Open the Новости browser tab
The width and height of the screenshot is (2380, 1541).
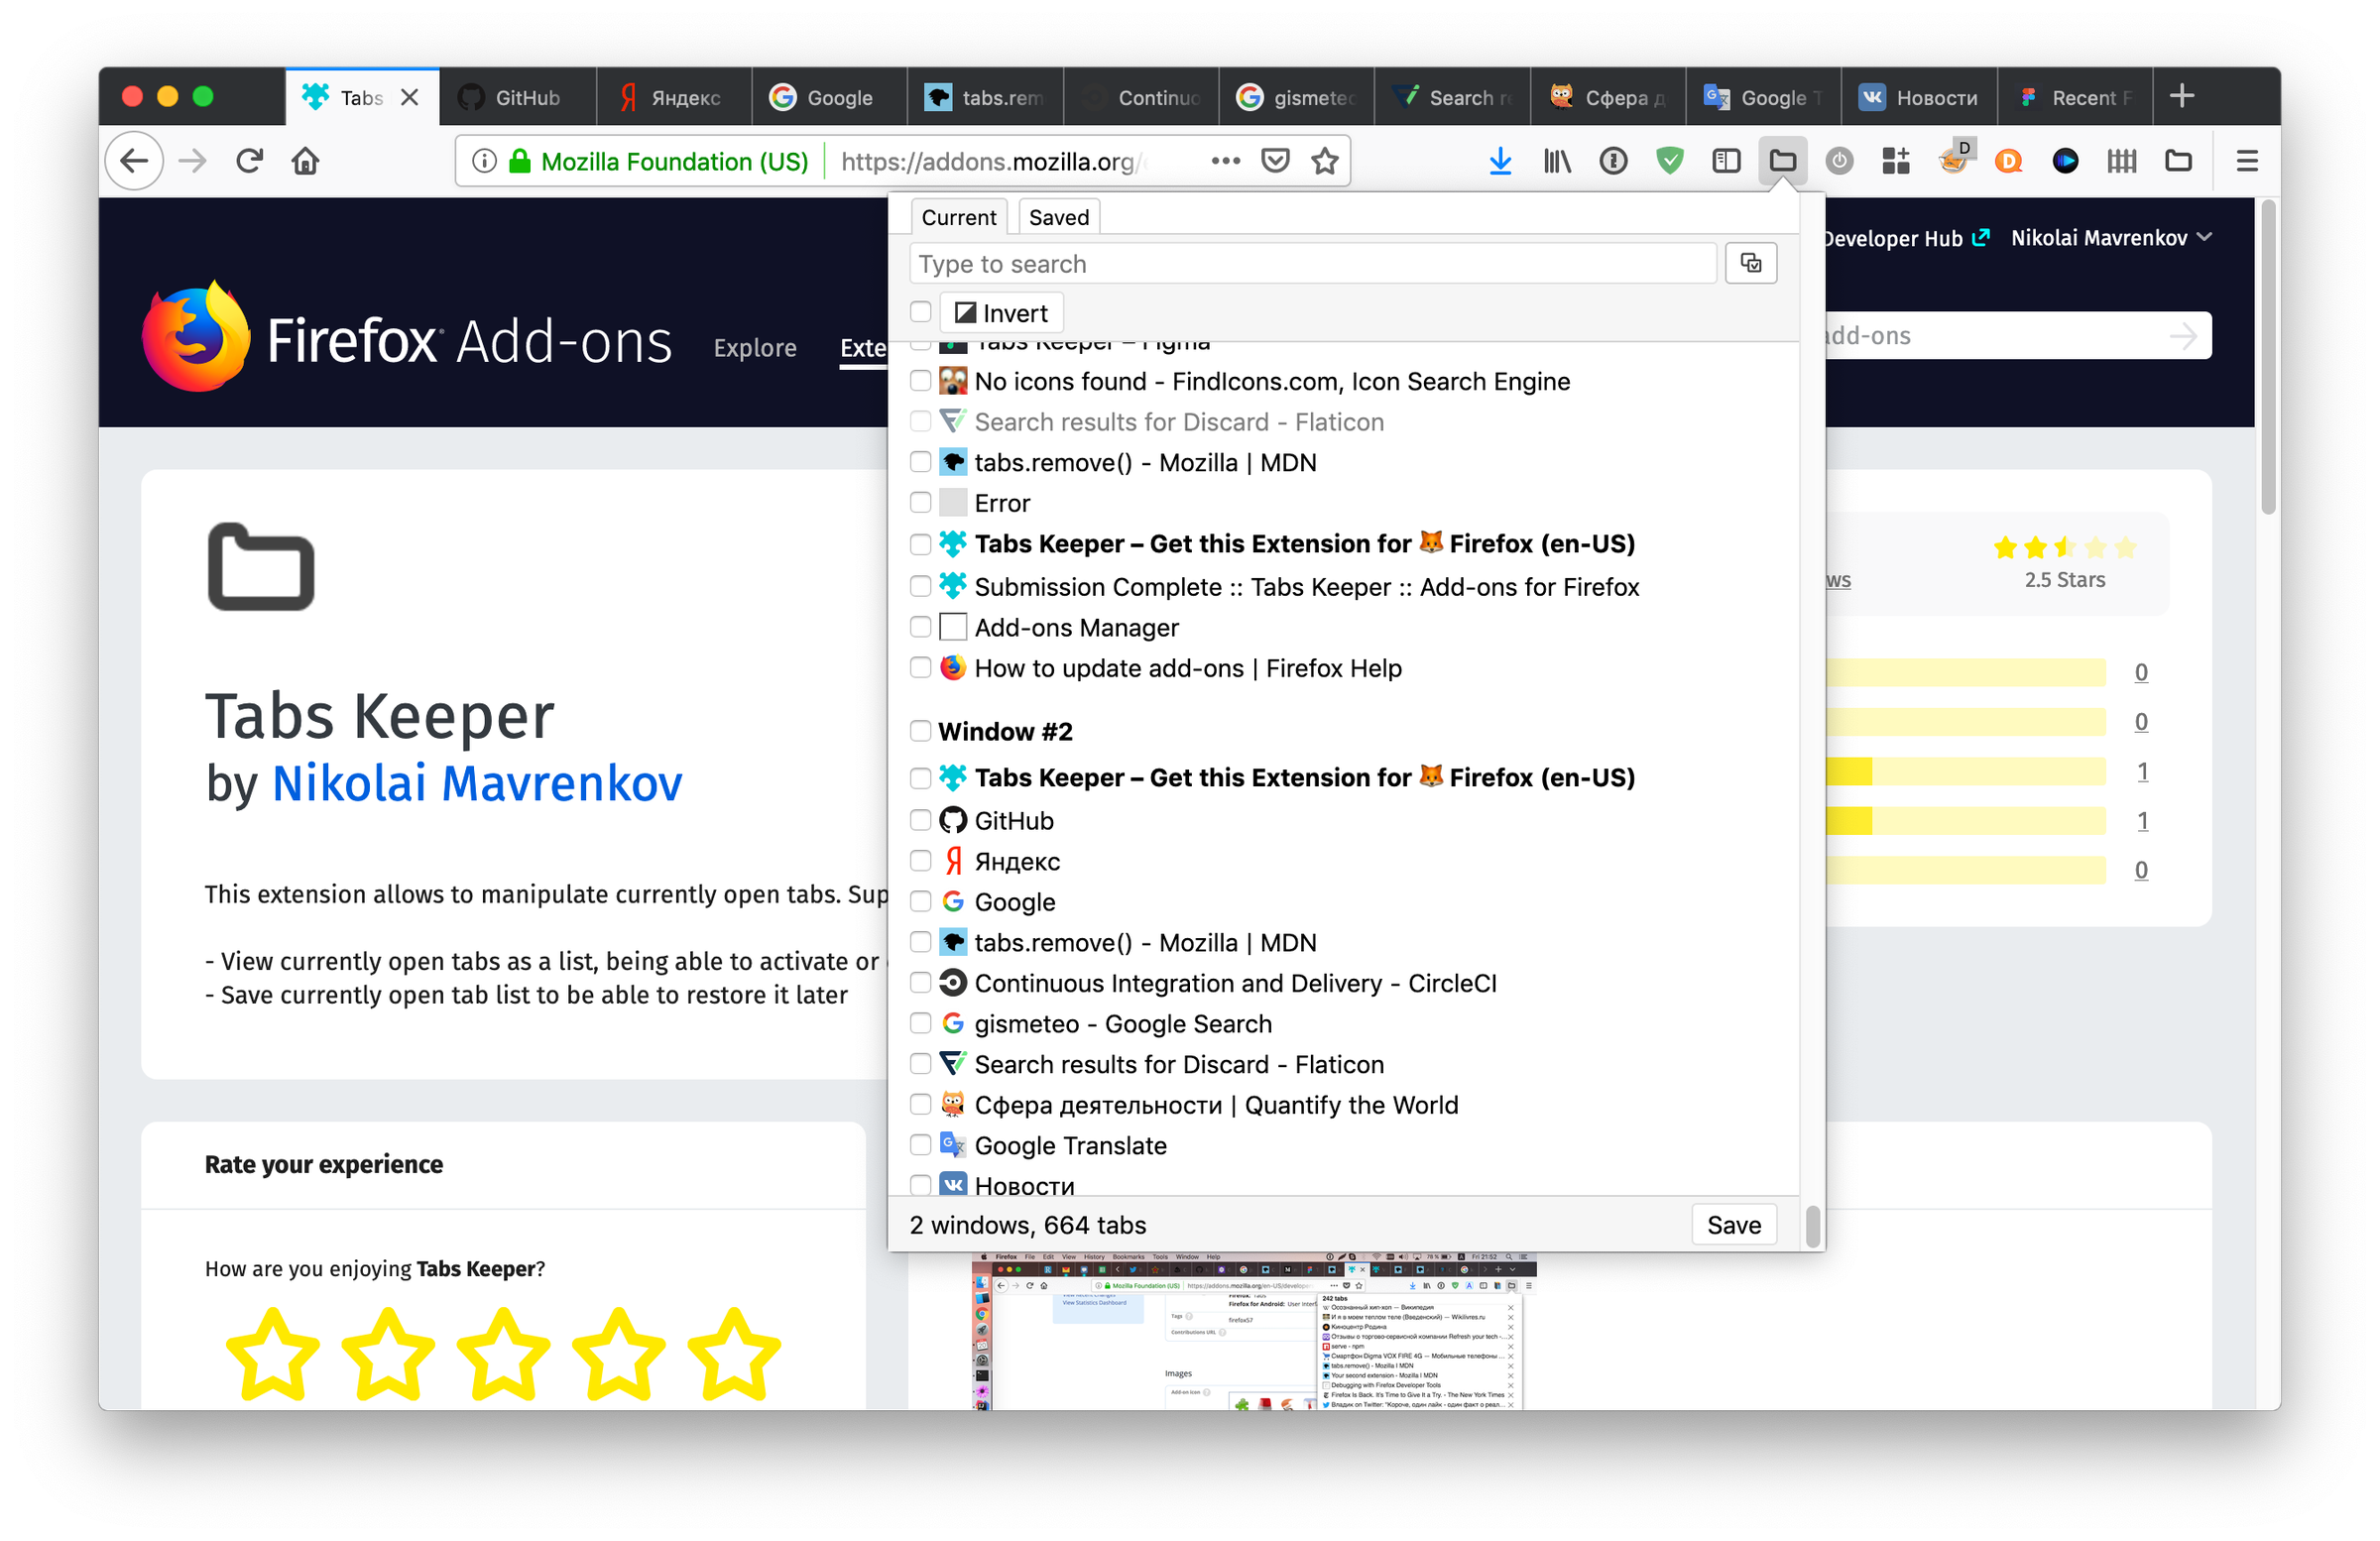click(x=1918, y=97)
